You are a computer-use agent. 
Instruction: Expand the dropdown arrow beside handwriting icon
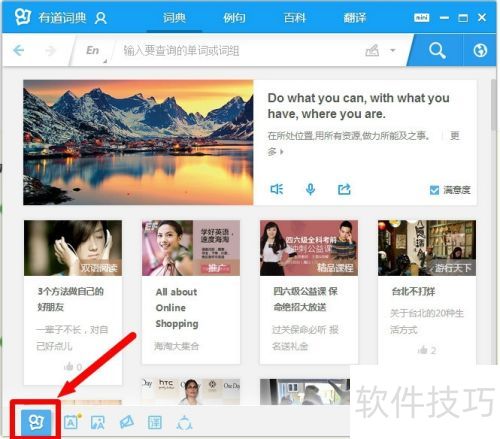tap(393, 51)
